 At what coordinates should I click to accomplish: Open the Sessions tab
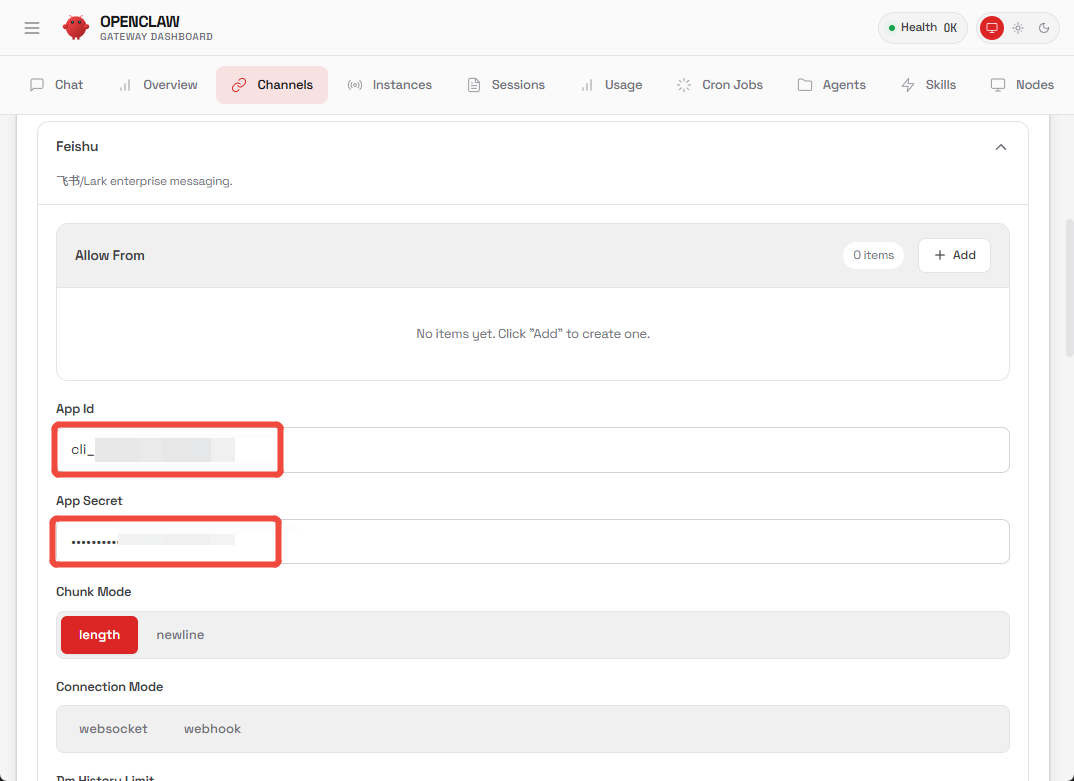click(x=505, y=85)
